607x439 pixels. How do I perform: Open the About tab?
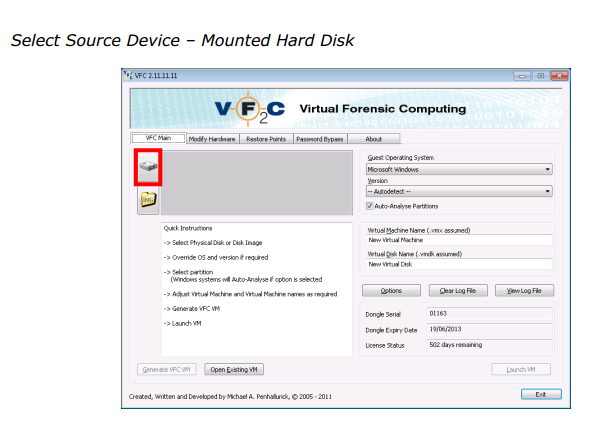point(374,139)
